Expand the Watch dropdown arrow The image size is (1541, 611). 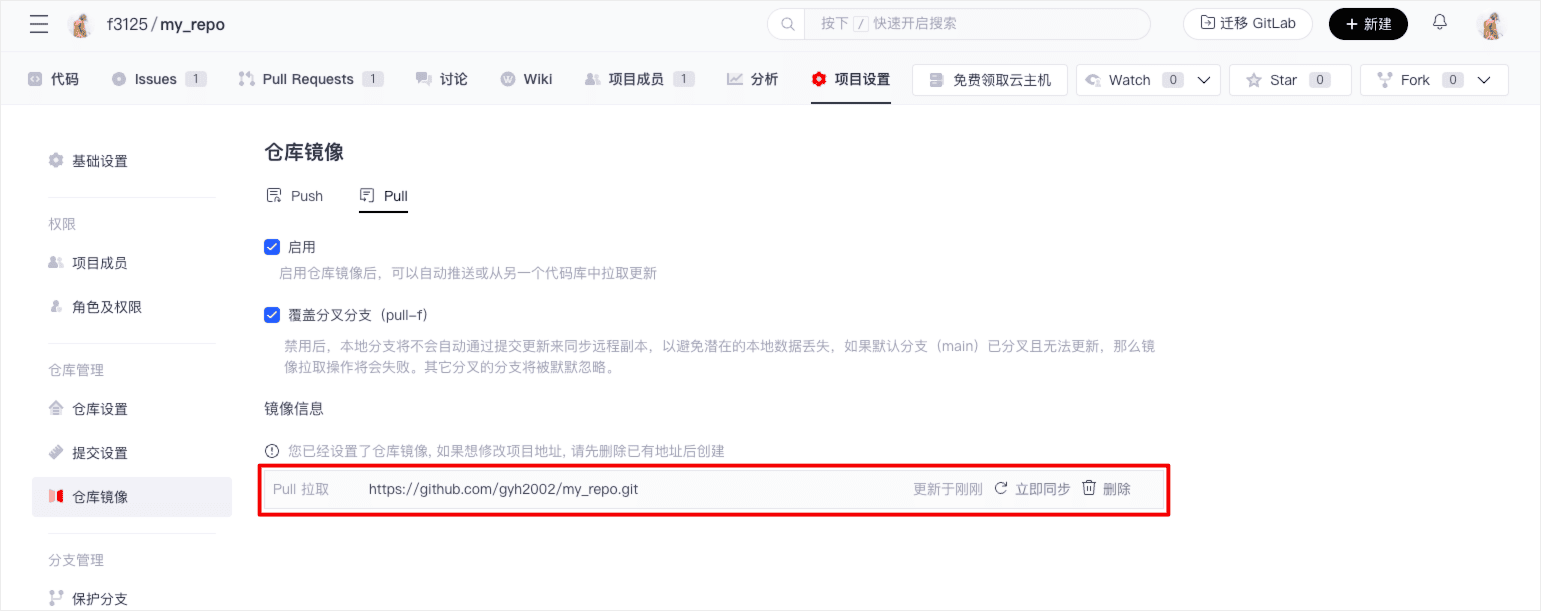pyautogui.click(x=1204, y=80)
